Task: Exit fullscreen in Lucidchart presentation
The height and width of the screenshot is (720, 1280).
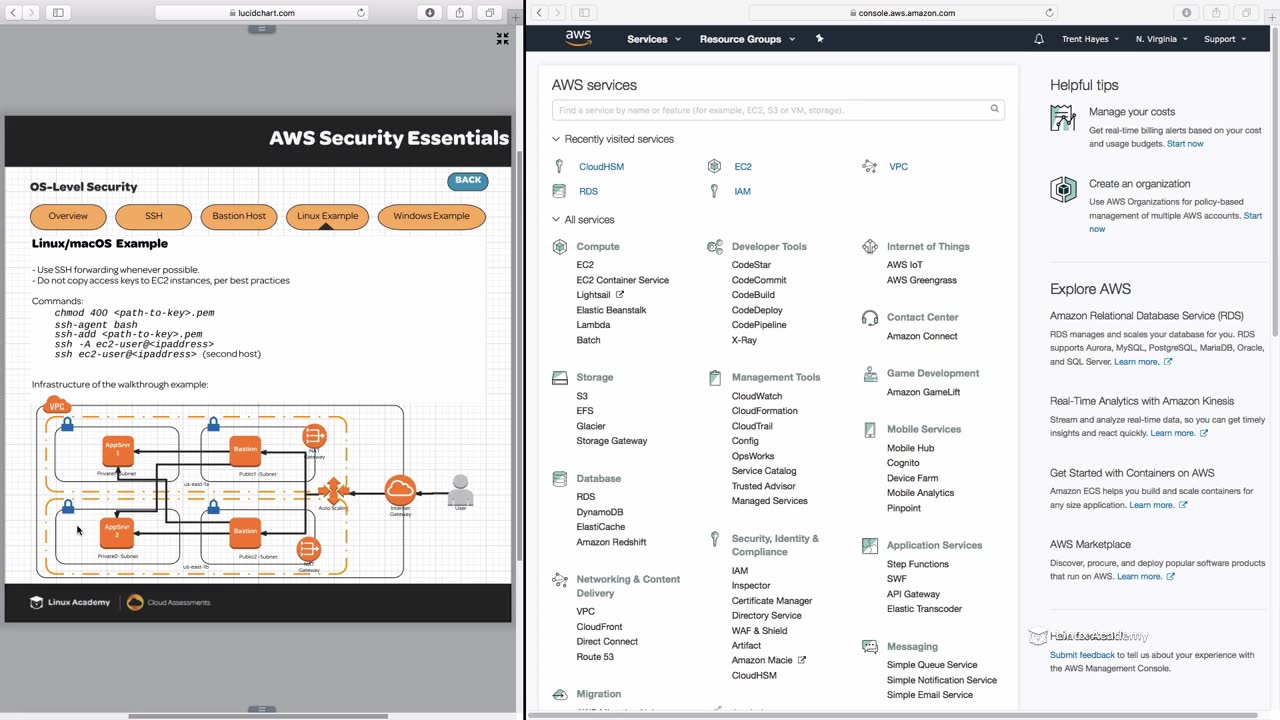Action: point(502,39)
